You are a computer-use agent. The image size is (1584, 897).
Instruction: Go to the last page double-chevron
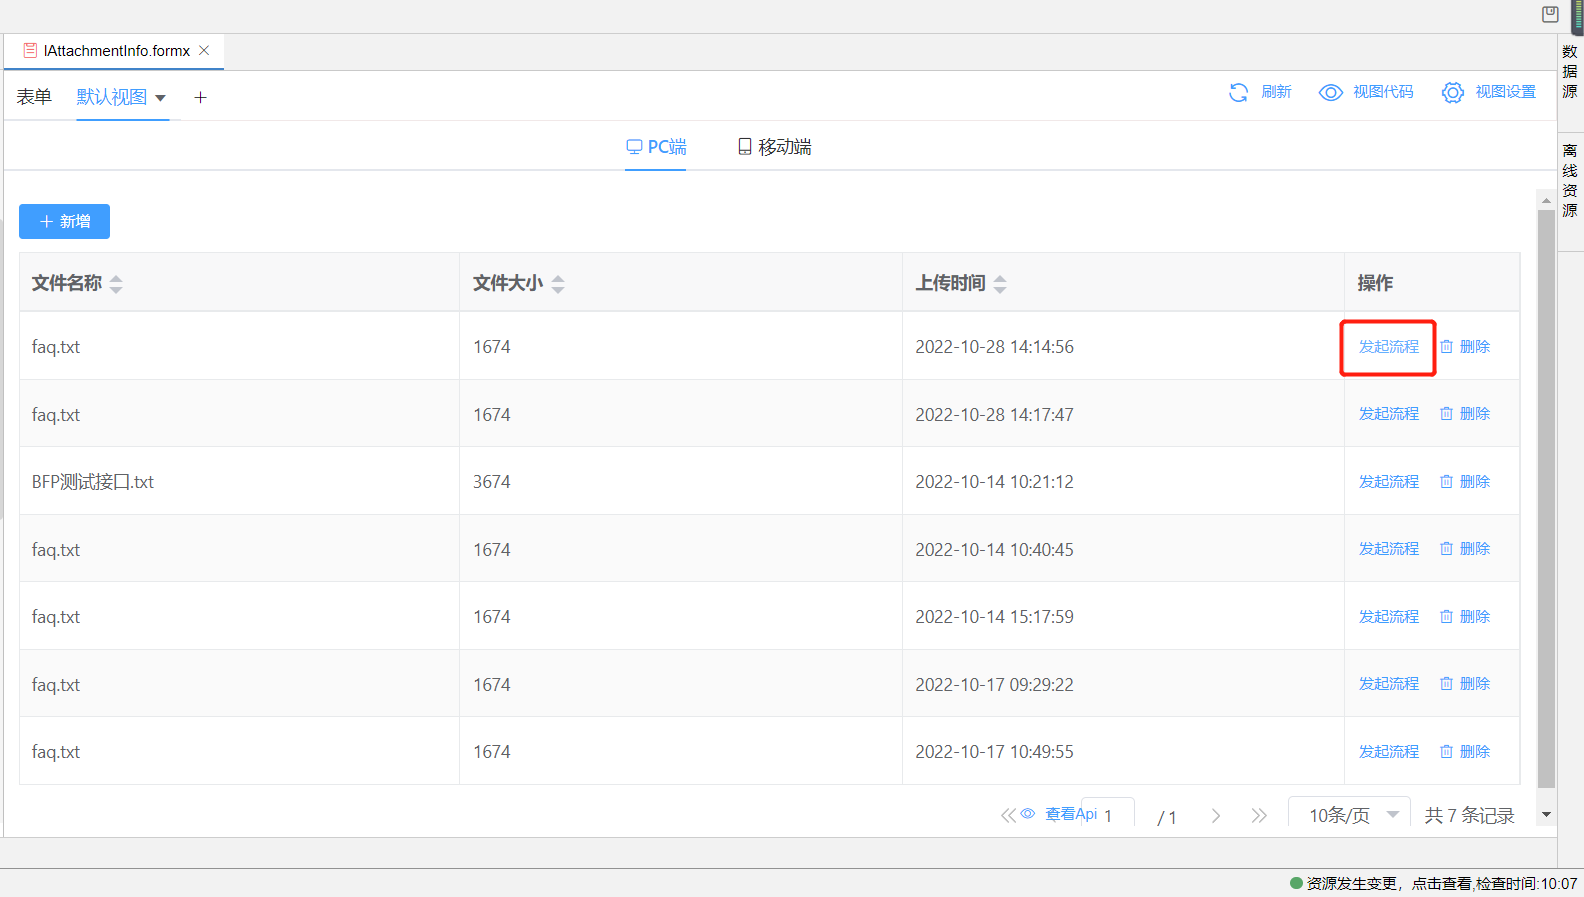pos(1259,816)
